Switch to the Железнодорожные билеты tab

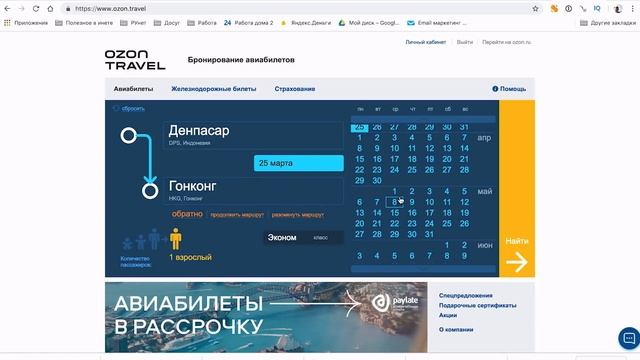(213, 89)
